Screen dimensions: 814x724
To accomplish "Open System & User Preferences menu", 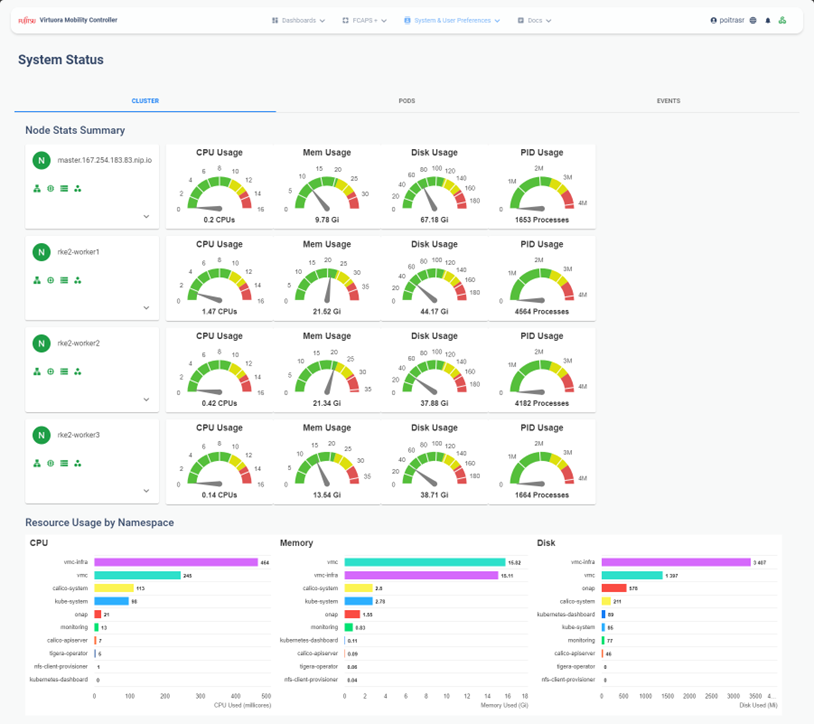I will 452,20.
